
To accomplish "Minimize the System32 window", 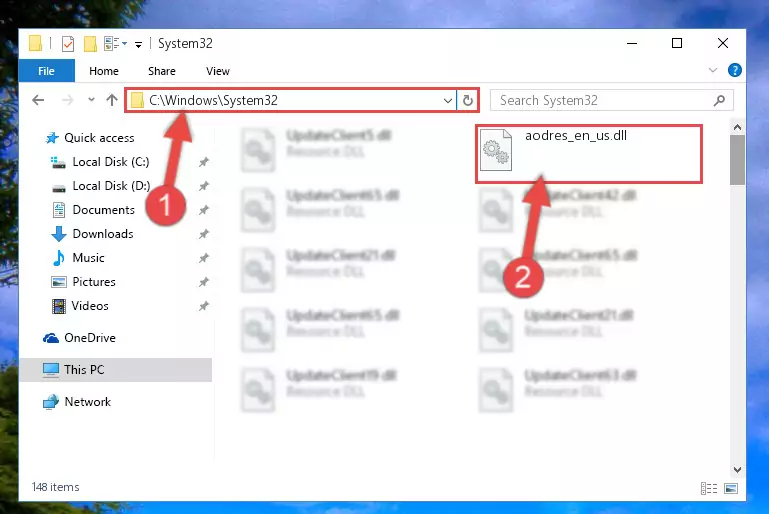I will (632, 43).
